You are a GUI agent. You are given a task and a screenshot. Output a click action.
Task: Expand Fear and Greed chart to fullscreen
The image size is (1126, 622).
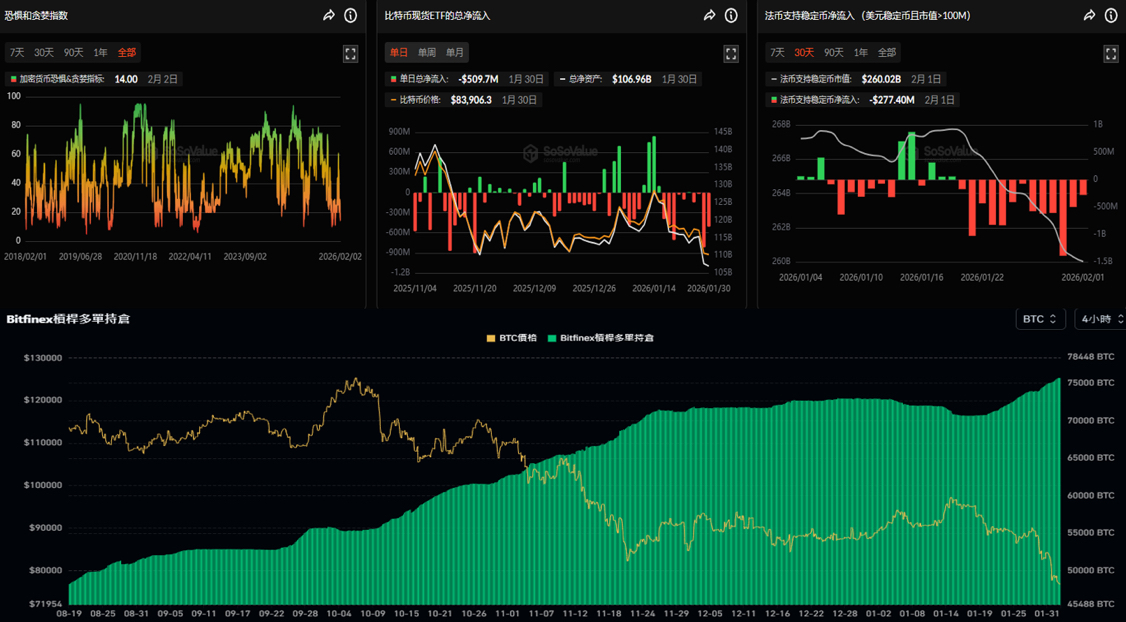[351, 54]
